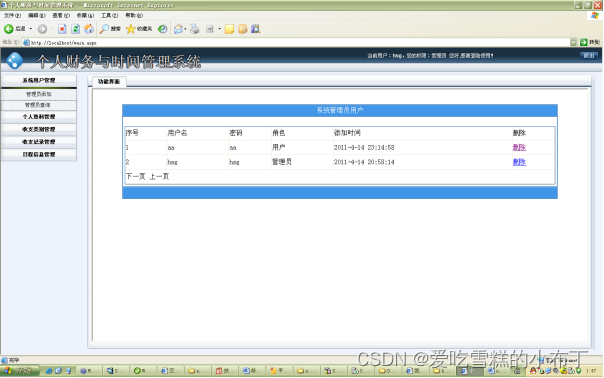Viewport: 604px width, 378px height.
Task: Expand the 个人资料管理 sidebar section
Action: (x=39, y=117)
